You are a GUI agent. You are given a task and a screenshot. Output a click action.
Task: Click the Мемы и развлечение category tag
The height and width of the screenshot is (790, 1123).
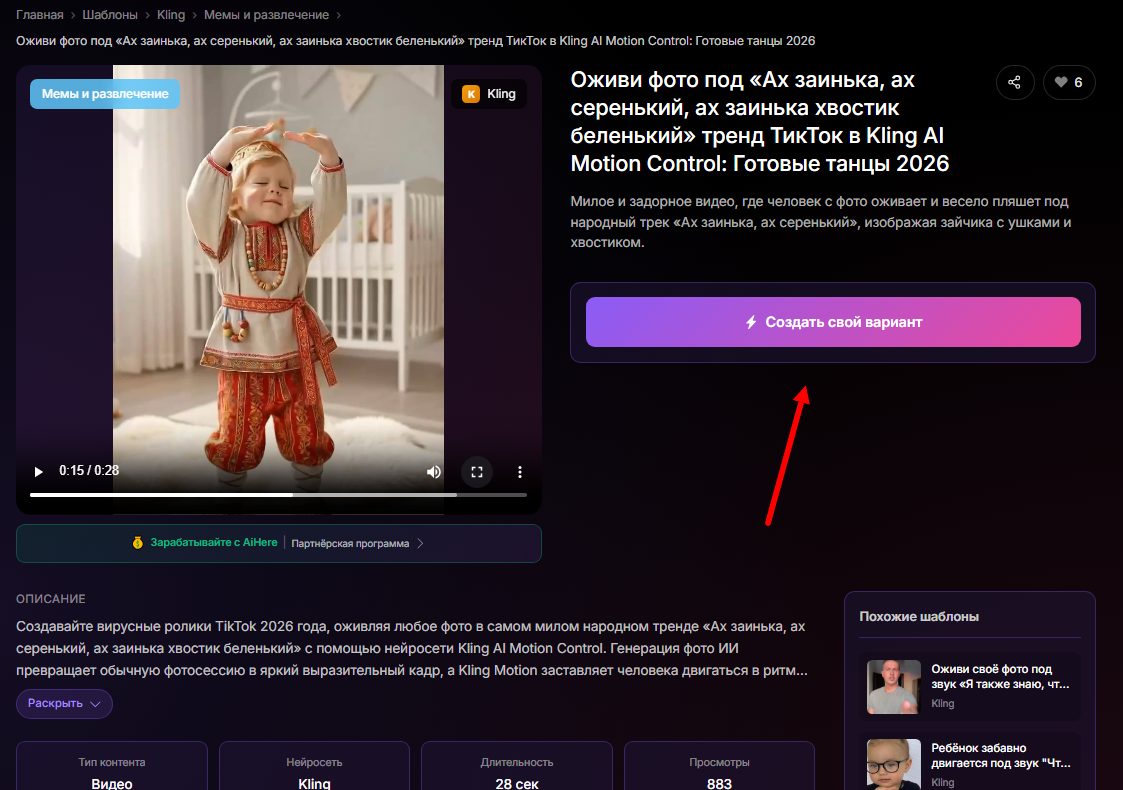click(x=105, y=94)
